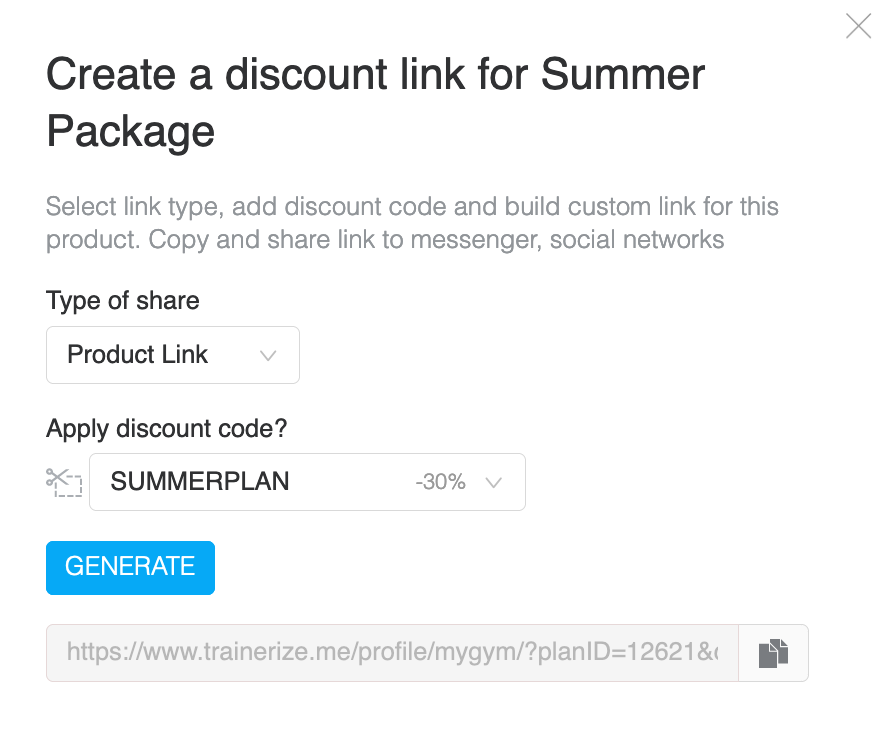Expand the chevron beside -30%
This screenshot has height=740, width=892.
pos(493,483)
